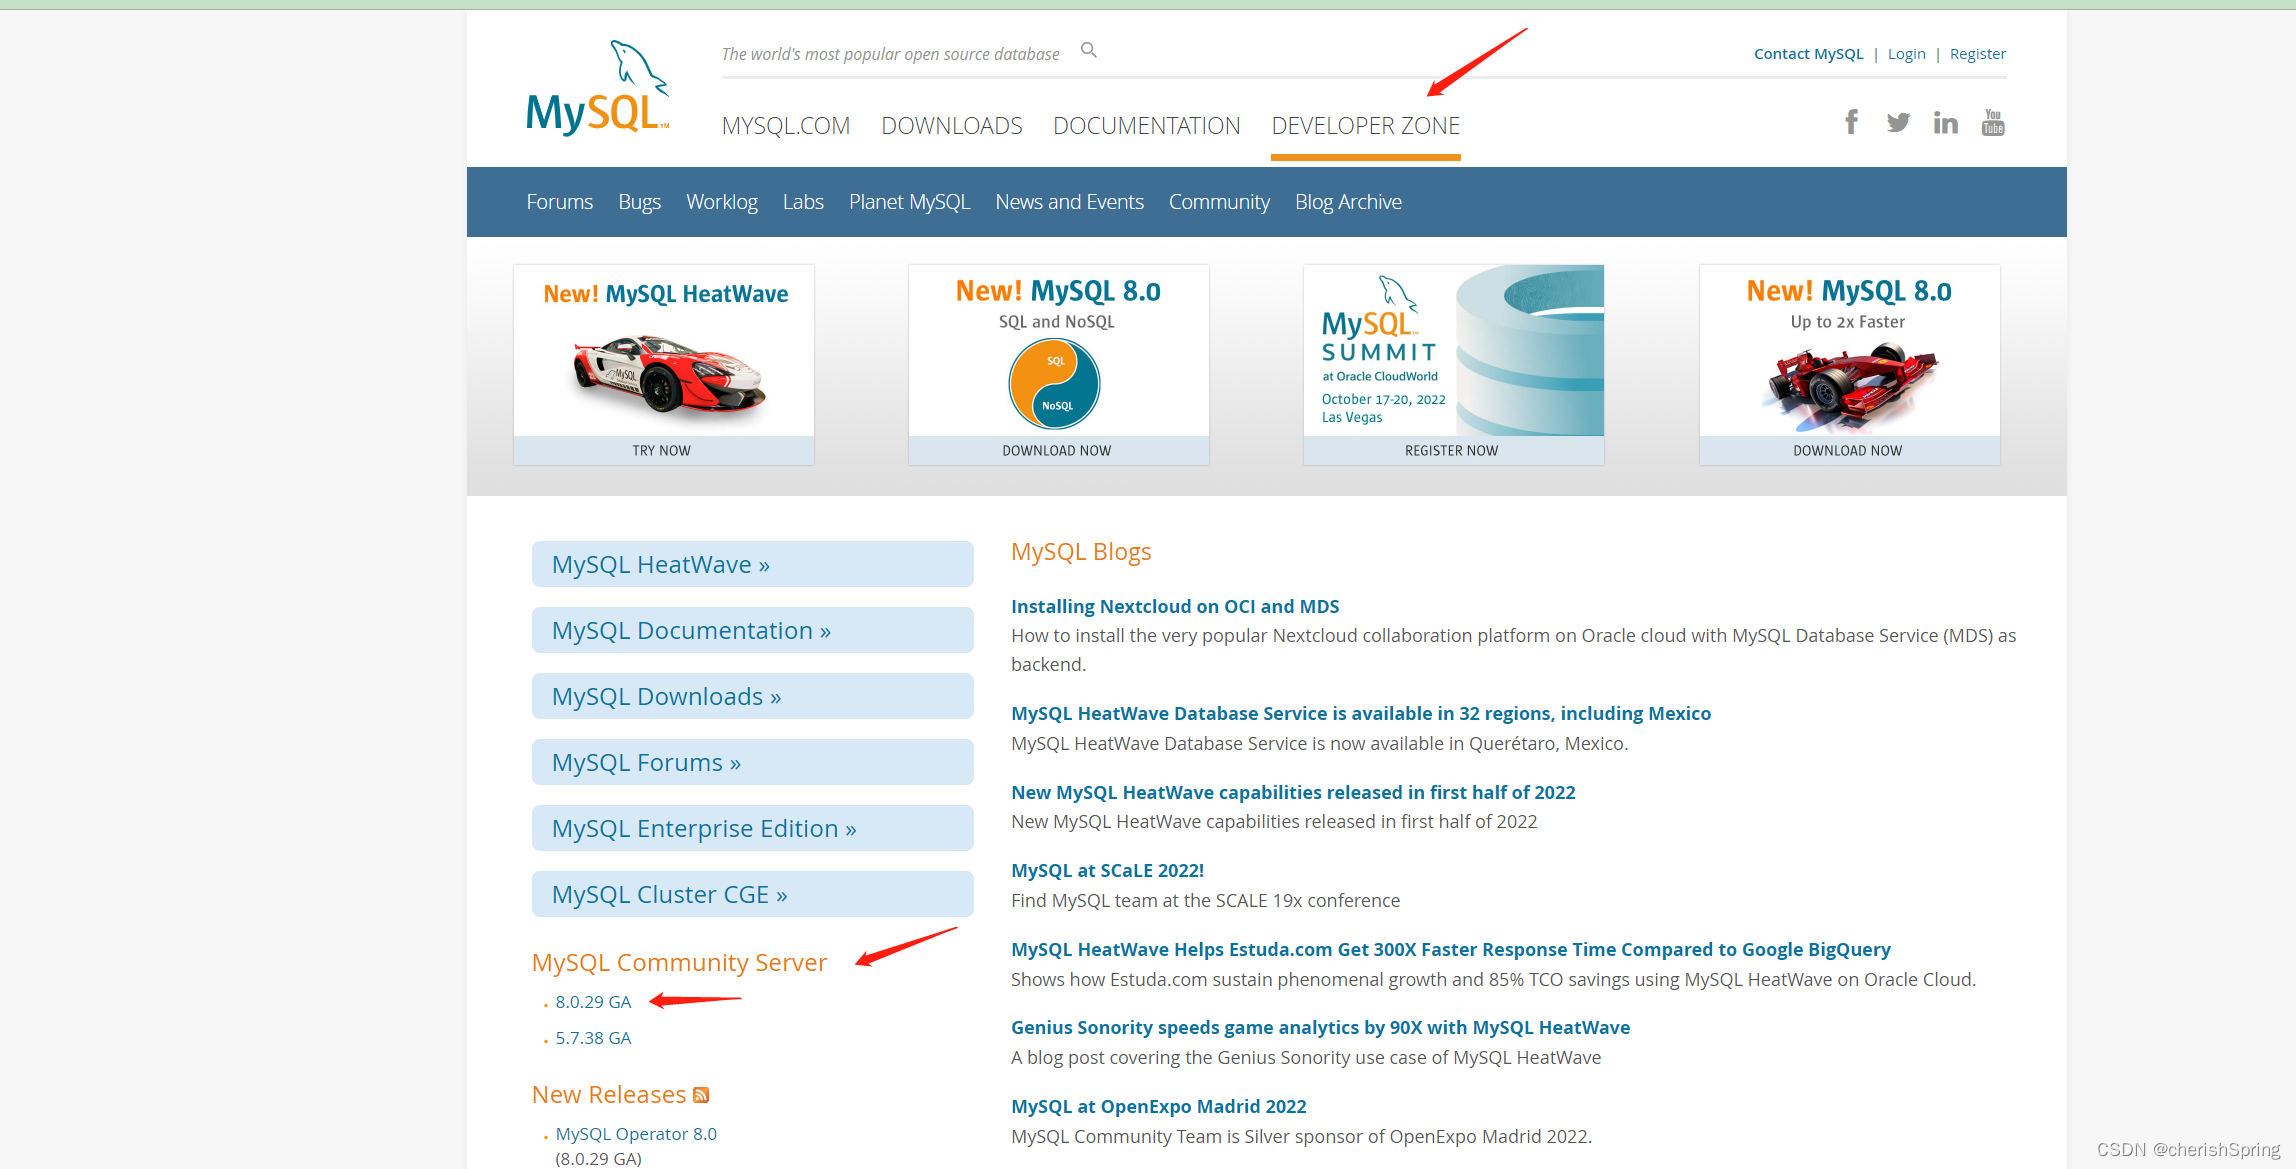The height and width of the screenshot is (1169, 2296).
Task: Open HeatWave available in 32 regions post
Action: click(1361, 713)
